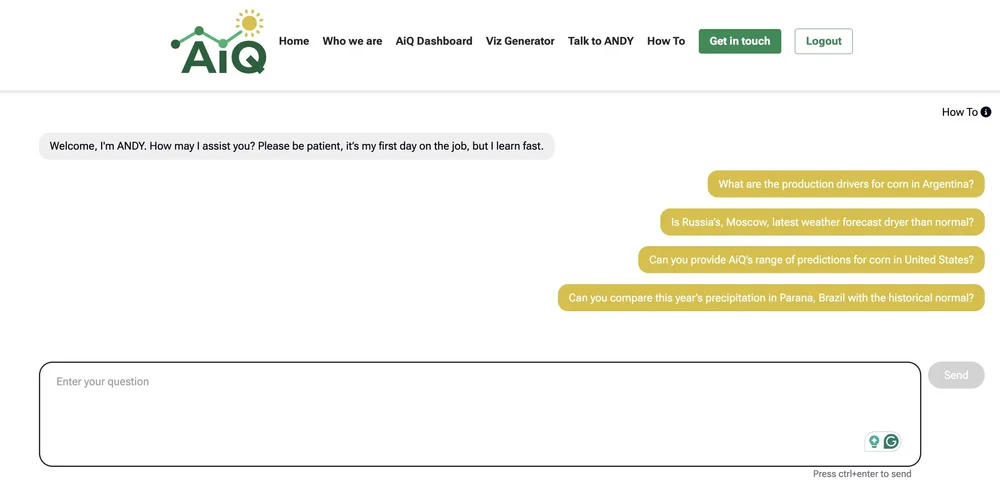Click the Send button

(956, 375)
